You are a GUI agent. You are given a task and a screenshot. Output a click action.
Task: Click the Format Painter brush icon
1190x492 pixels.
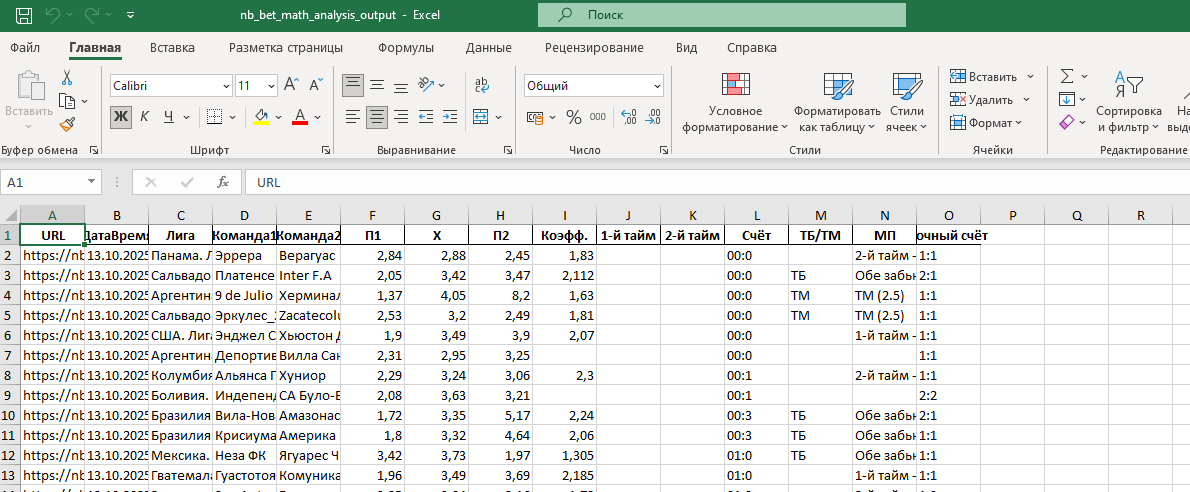click(x=67, y=124)
